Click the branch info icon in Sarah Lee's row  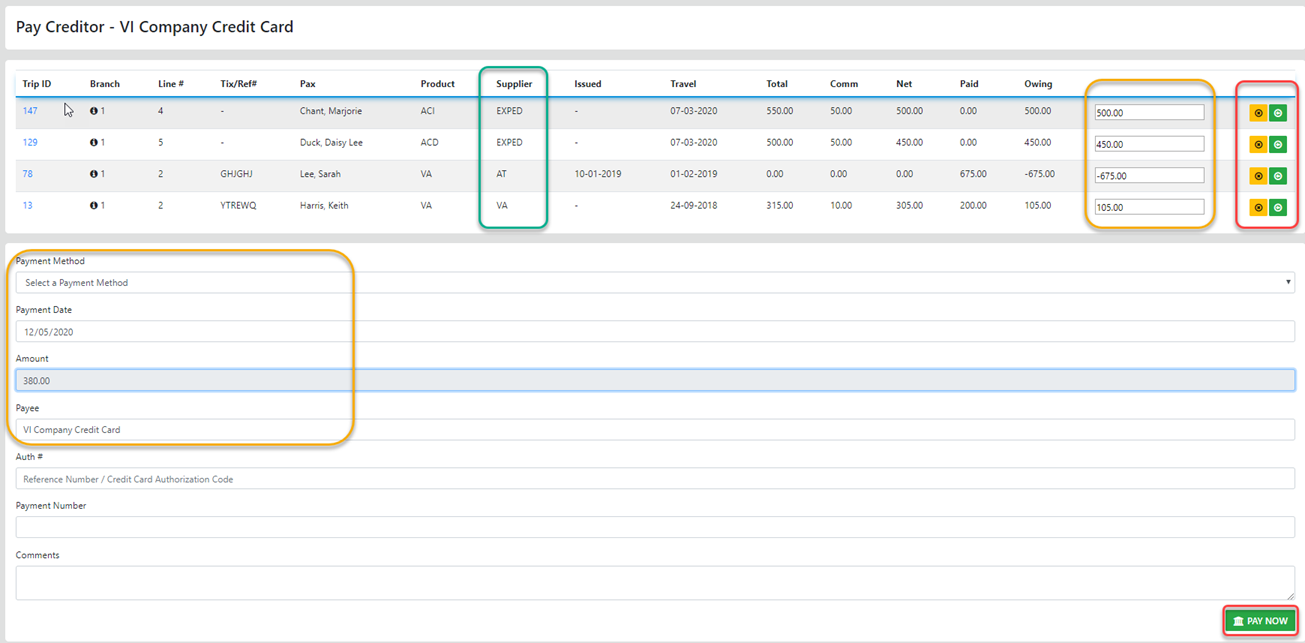[x=94, y=174]
